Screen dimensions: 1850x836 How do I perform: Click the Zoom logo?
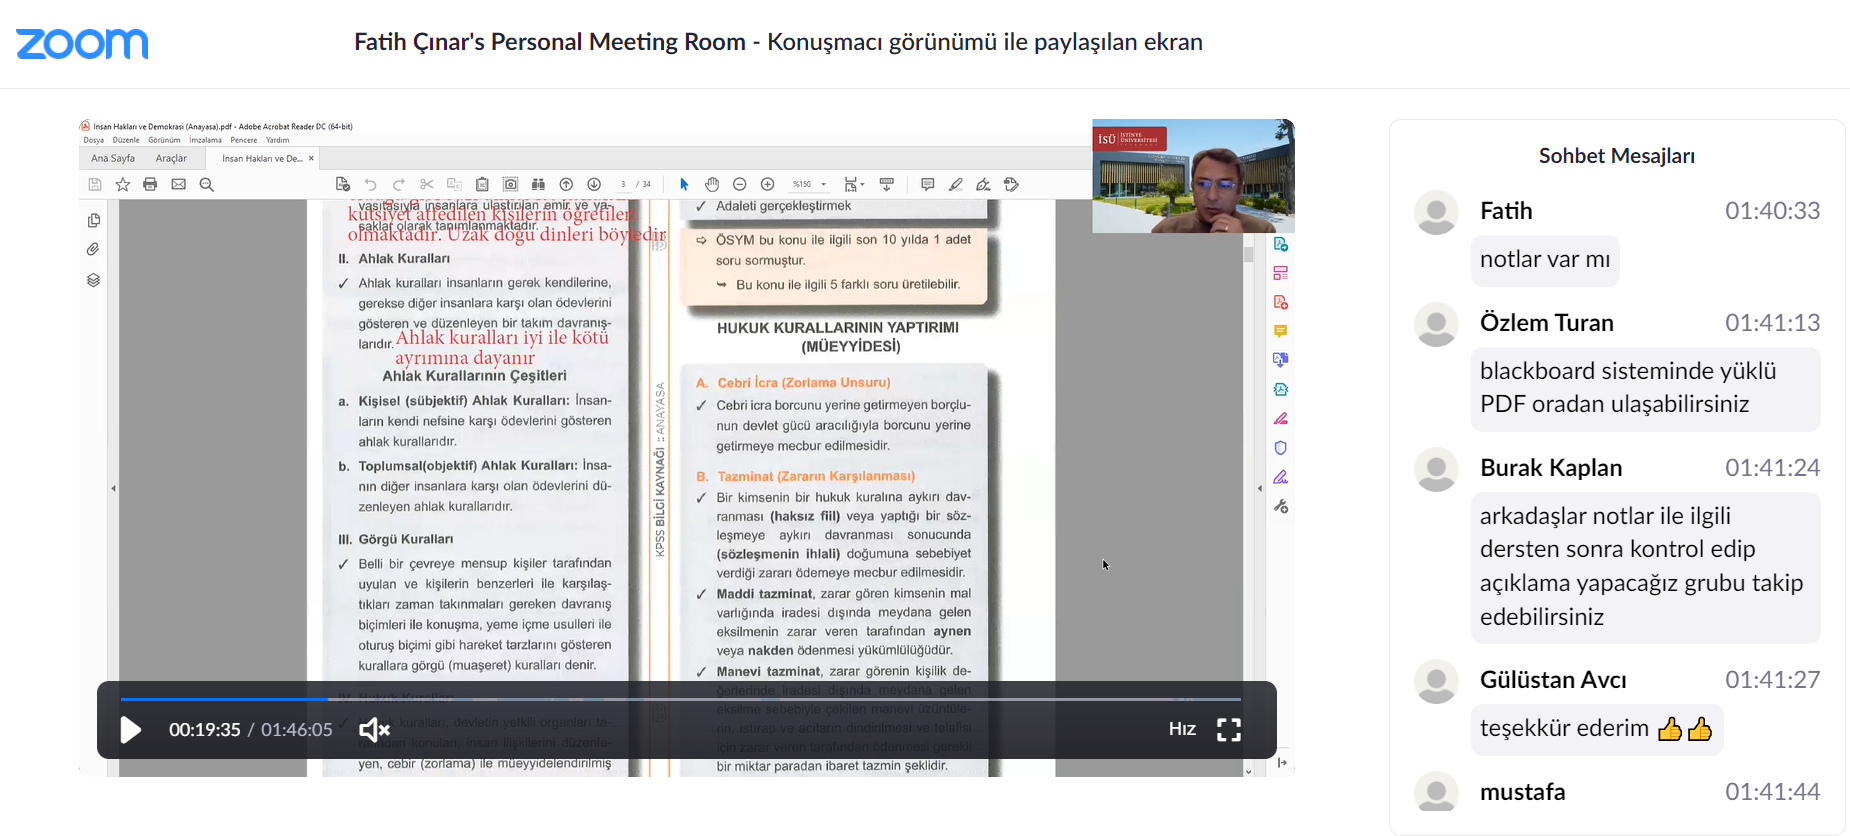click(x=82, y=43)
